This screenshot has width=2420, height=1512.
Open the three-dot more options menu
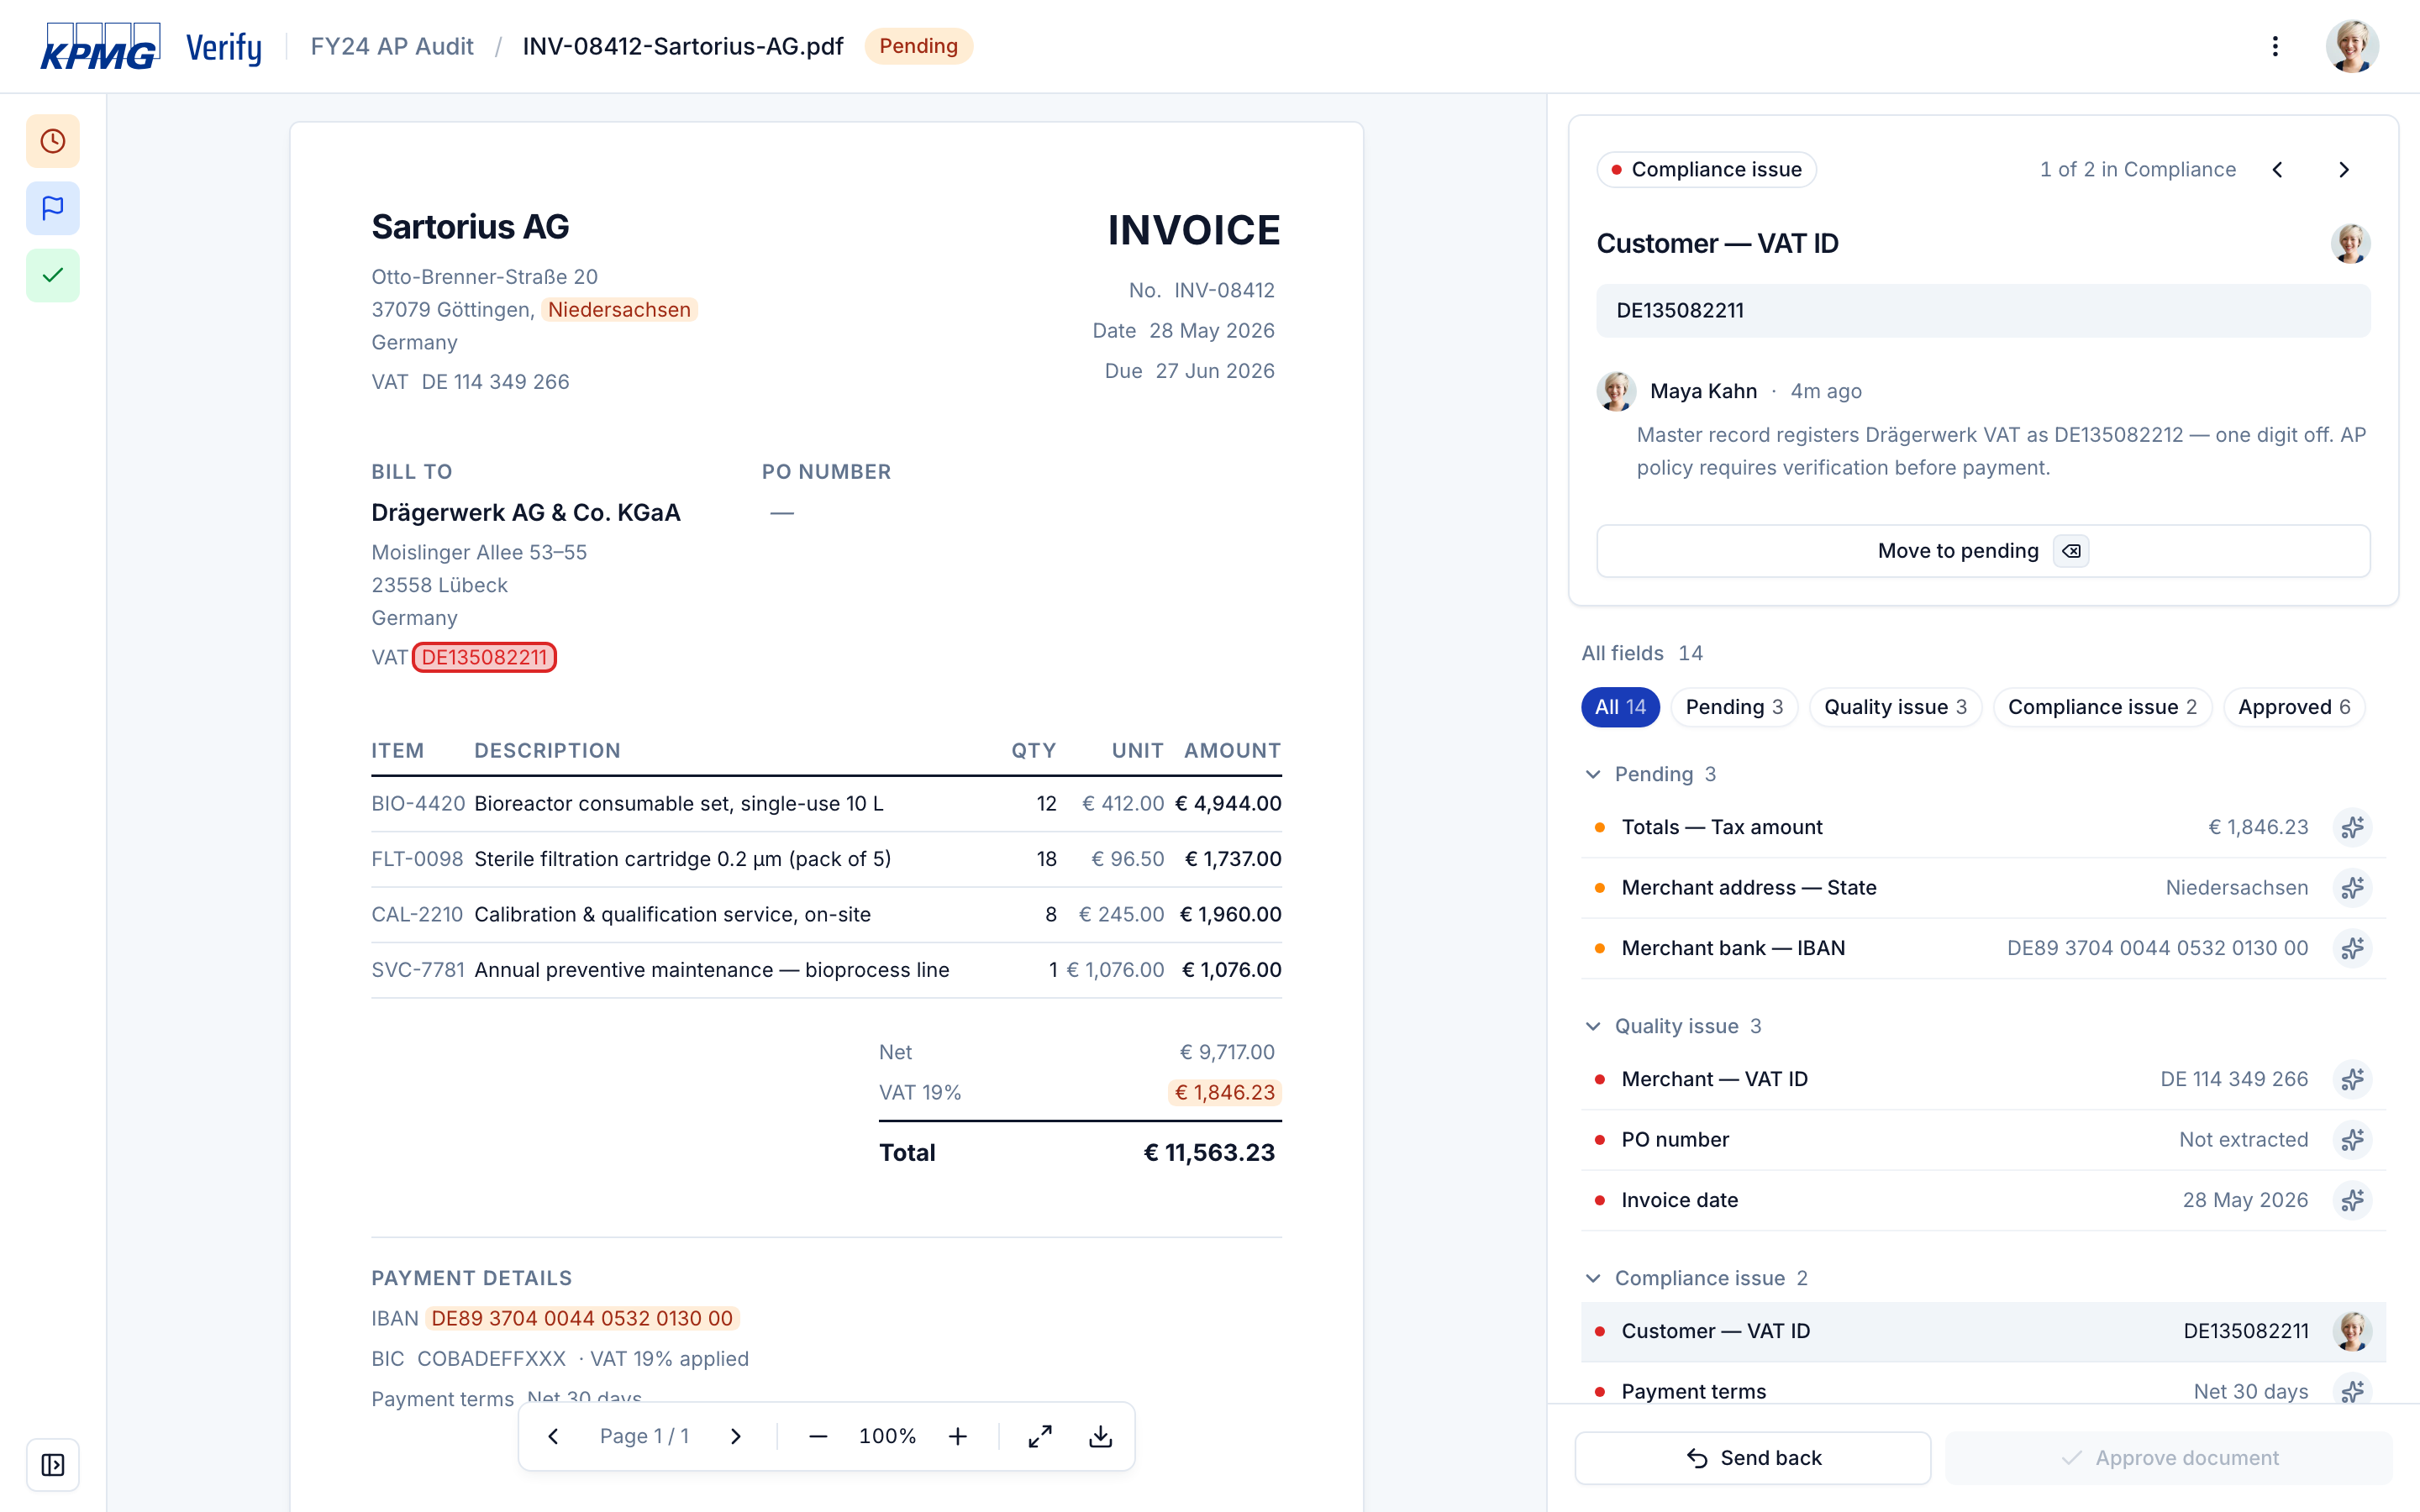[x=2274, y=46]
